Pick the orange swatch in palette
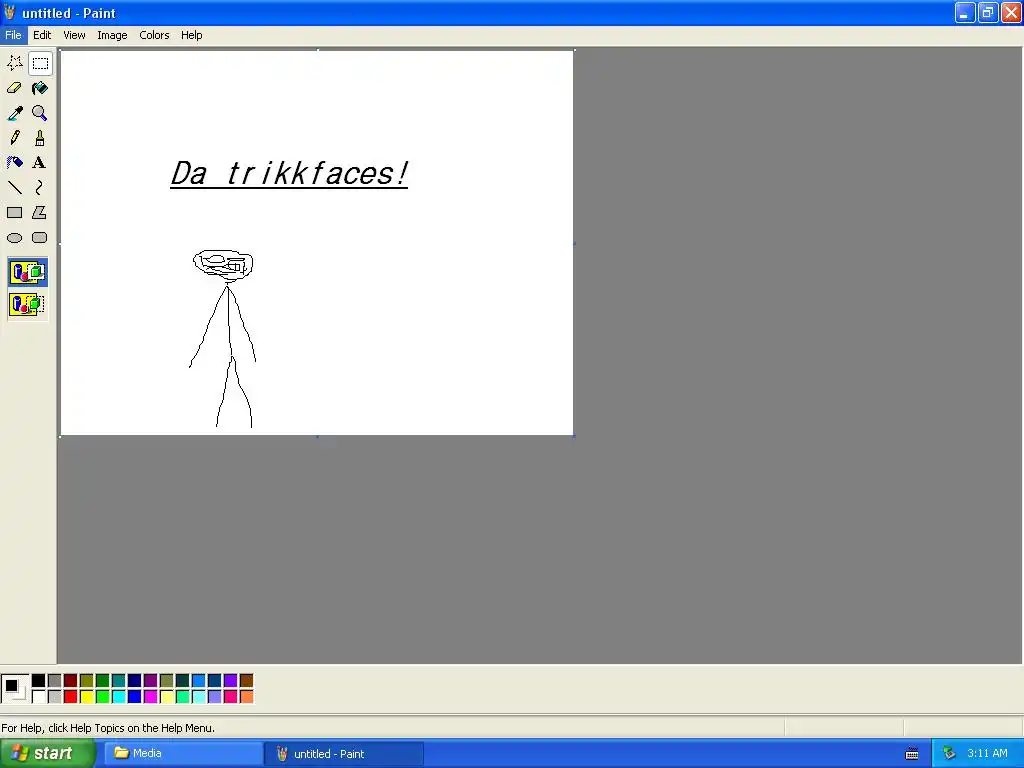Viewport: 1024px width, 768px height. tap(246, 697)
